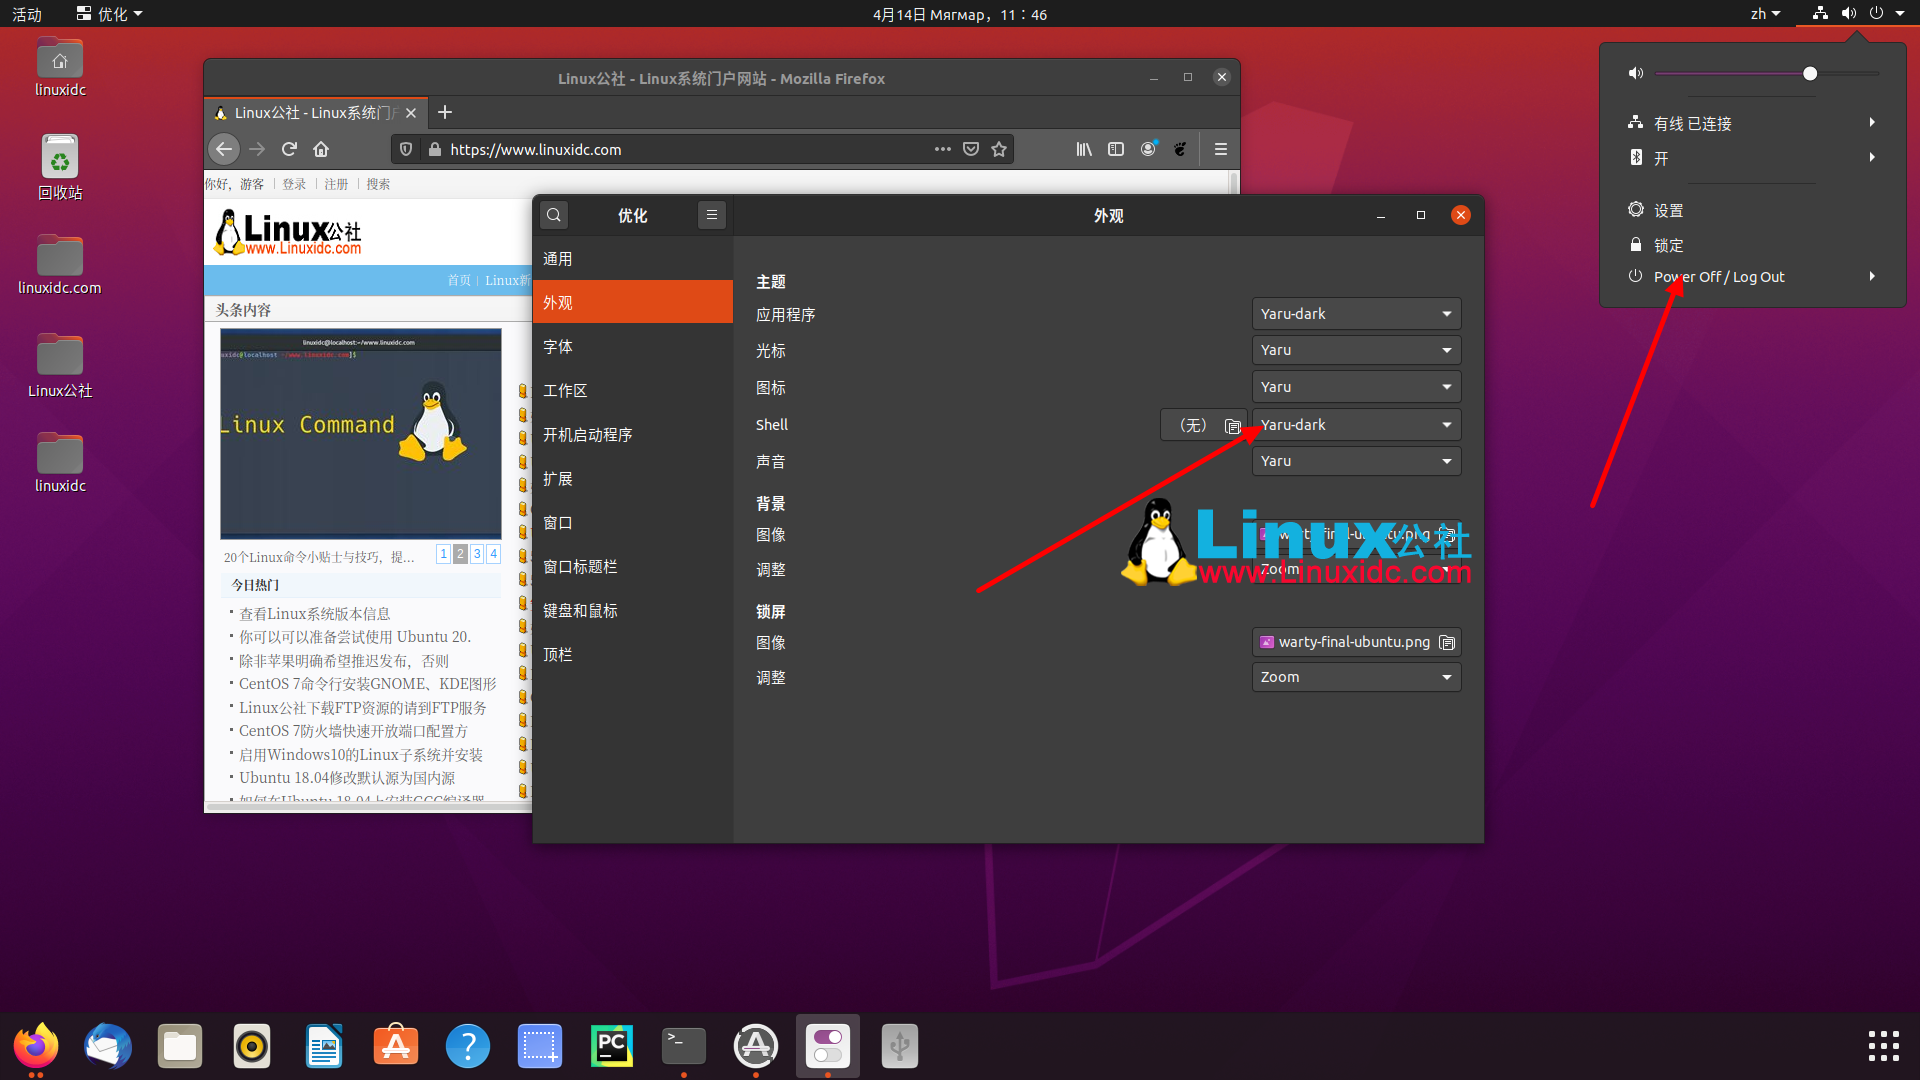Select the 外观 tab in settings
Screen dimensions: 1920x1080
pos(632,302)
